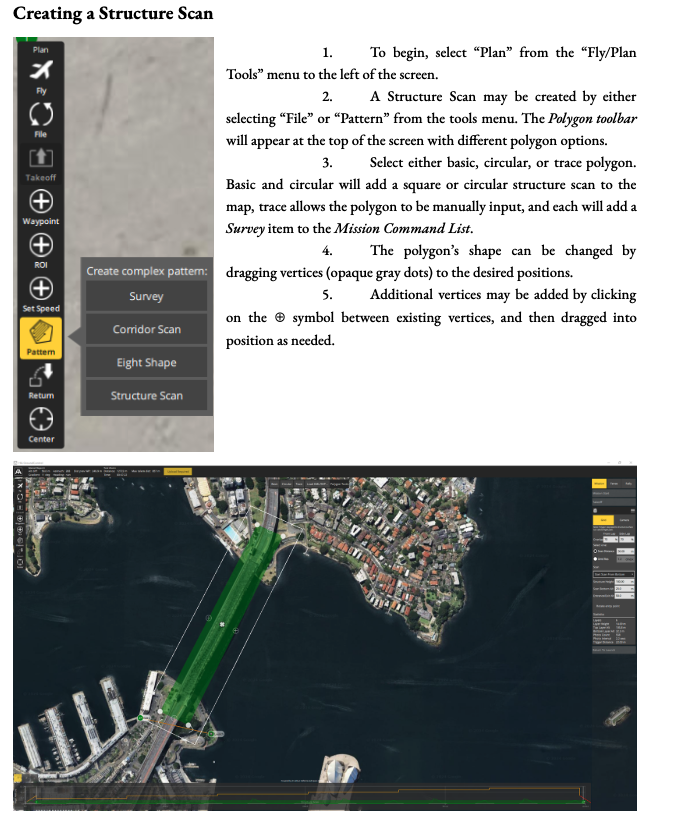Select the Ground Res radio button

(595, 559)
